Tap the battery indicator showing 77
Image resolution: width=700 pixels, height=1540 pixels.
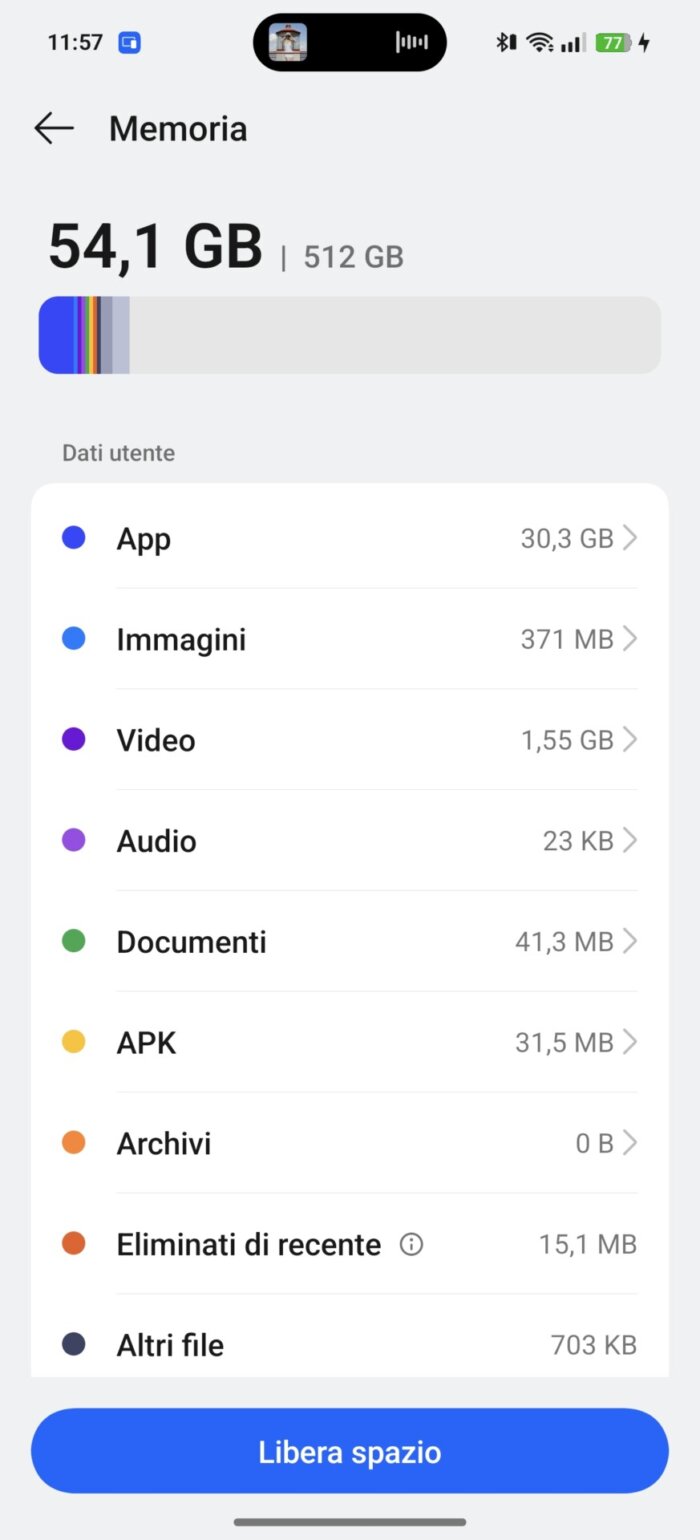(615, 42)
